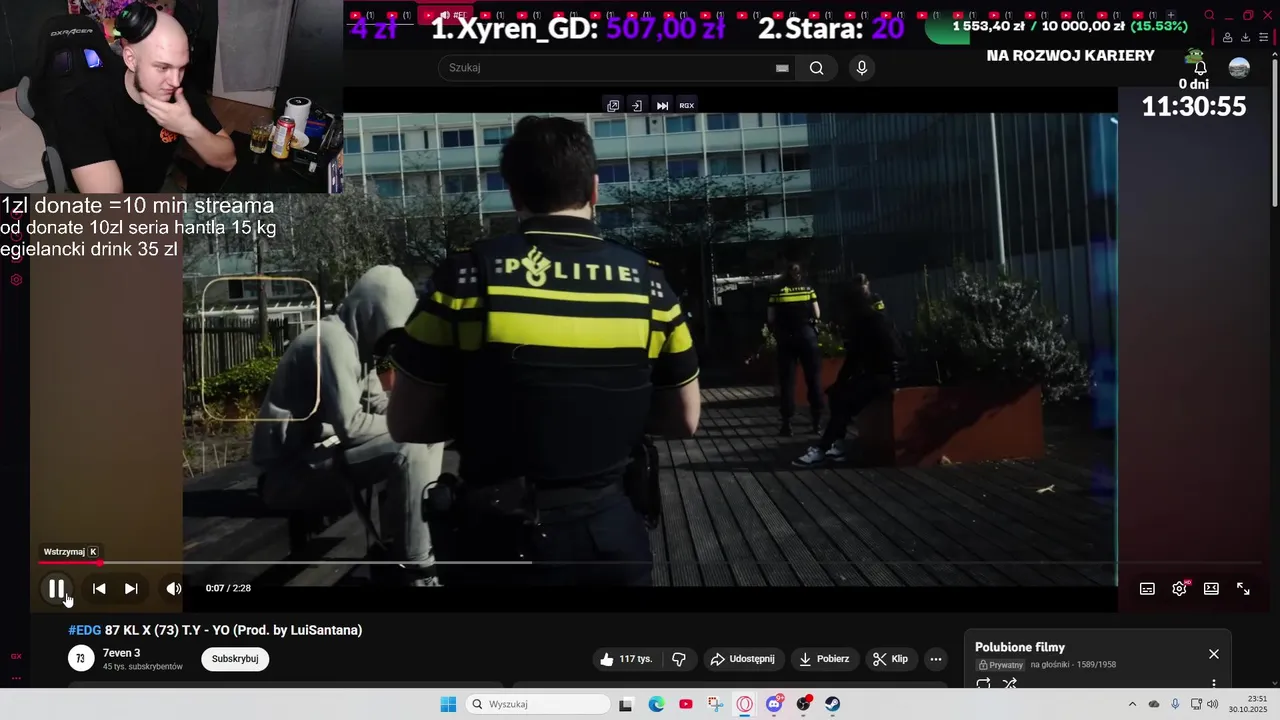1280x720 pixels.
Task: Open the playlist panel options menu
Action: click(x=1214, y=684)
